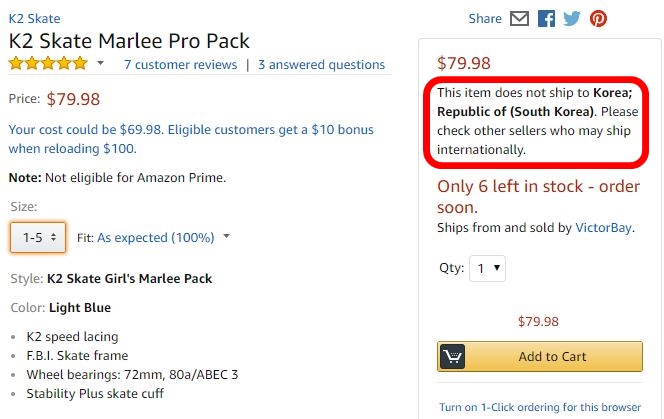664x419 pixels.
Task: Open the K2 Skate brand link
Action: (34, 19)
